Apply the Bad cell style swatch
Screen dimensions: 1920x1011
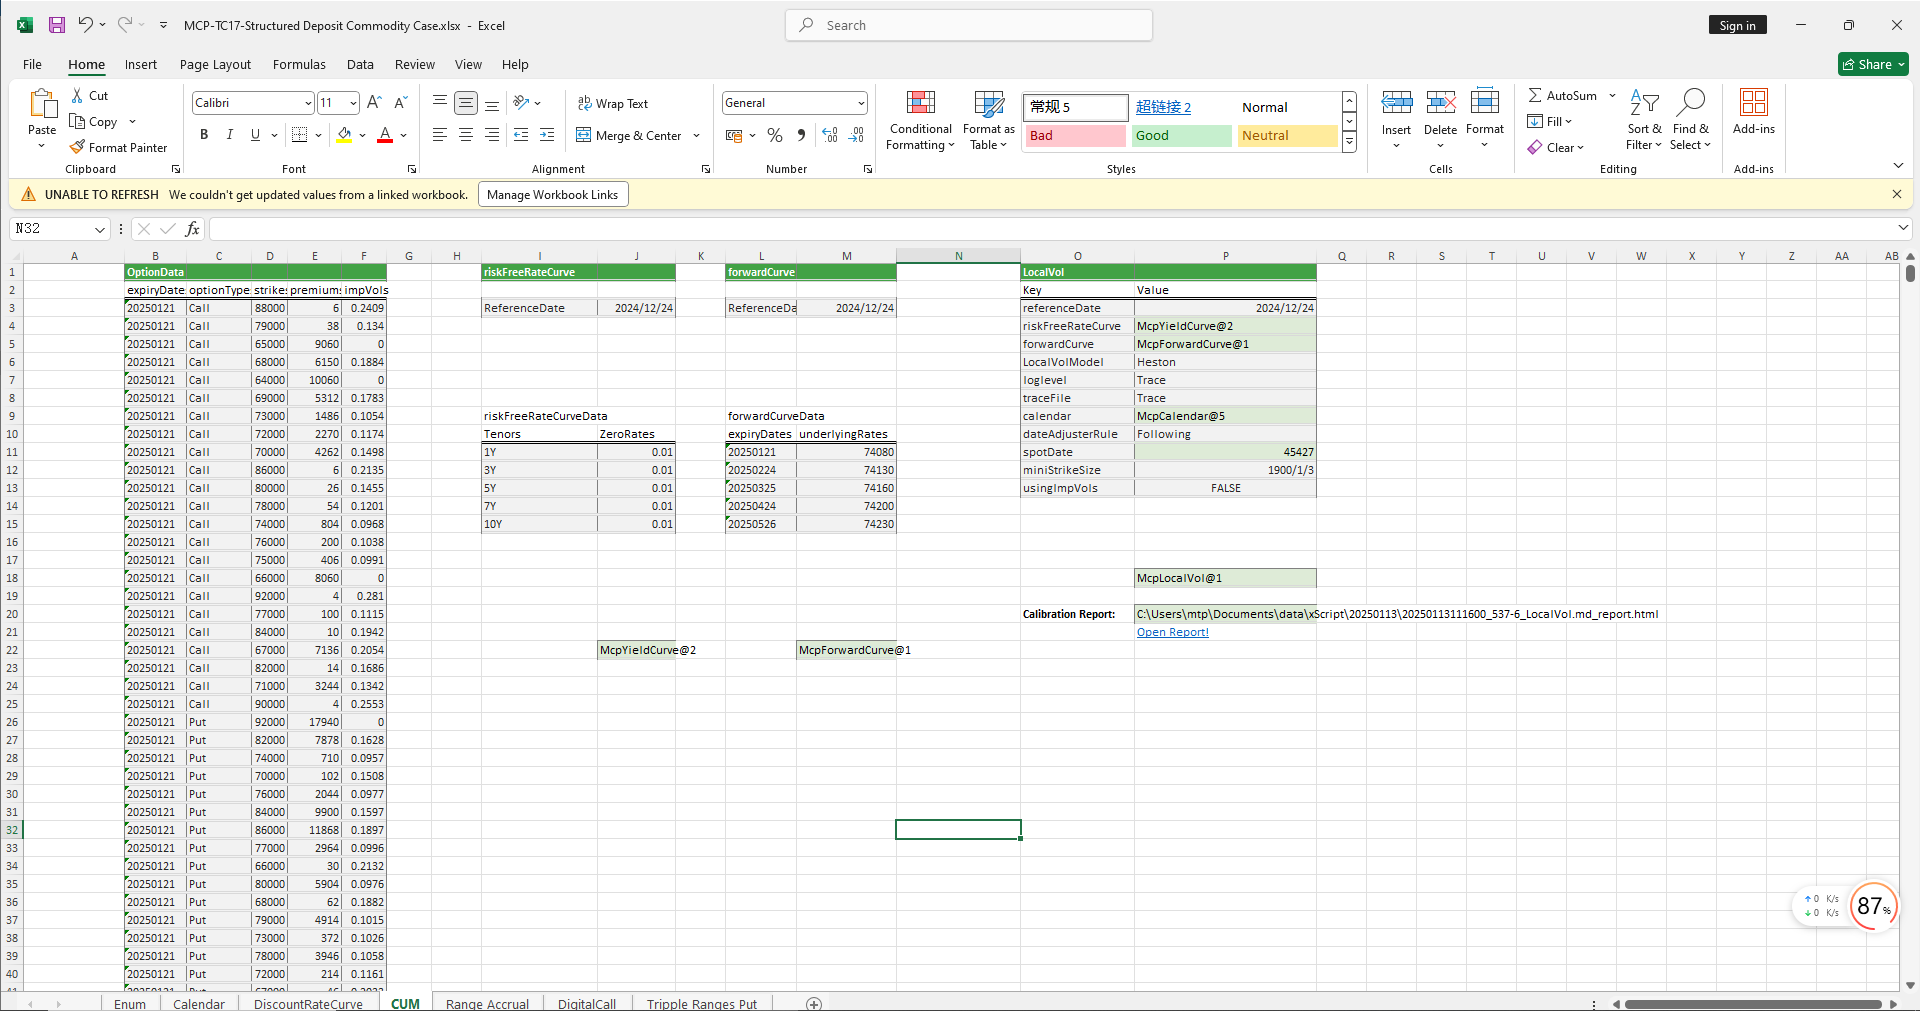tap(1075, 135)
